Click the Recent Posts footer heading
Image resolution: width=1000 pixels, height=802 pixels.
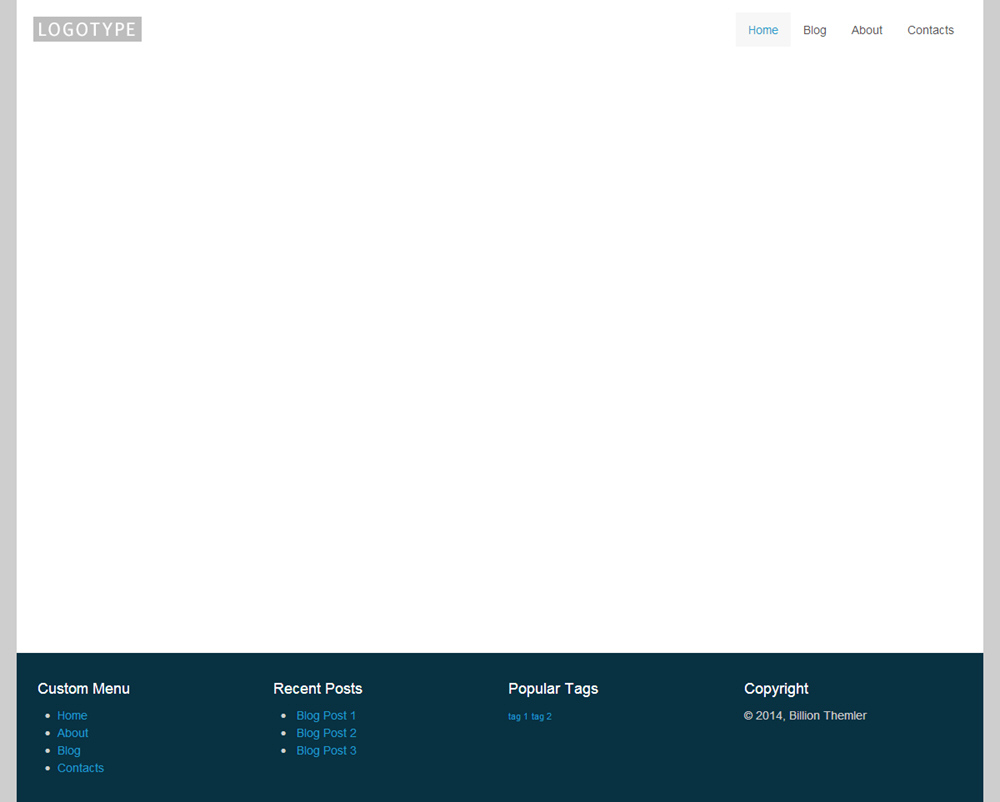pyautogui.click(x=318, y=689)
